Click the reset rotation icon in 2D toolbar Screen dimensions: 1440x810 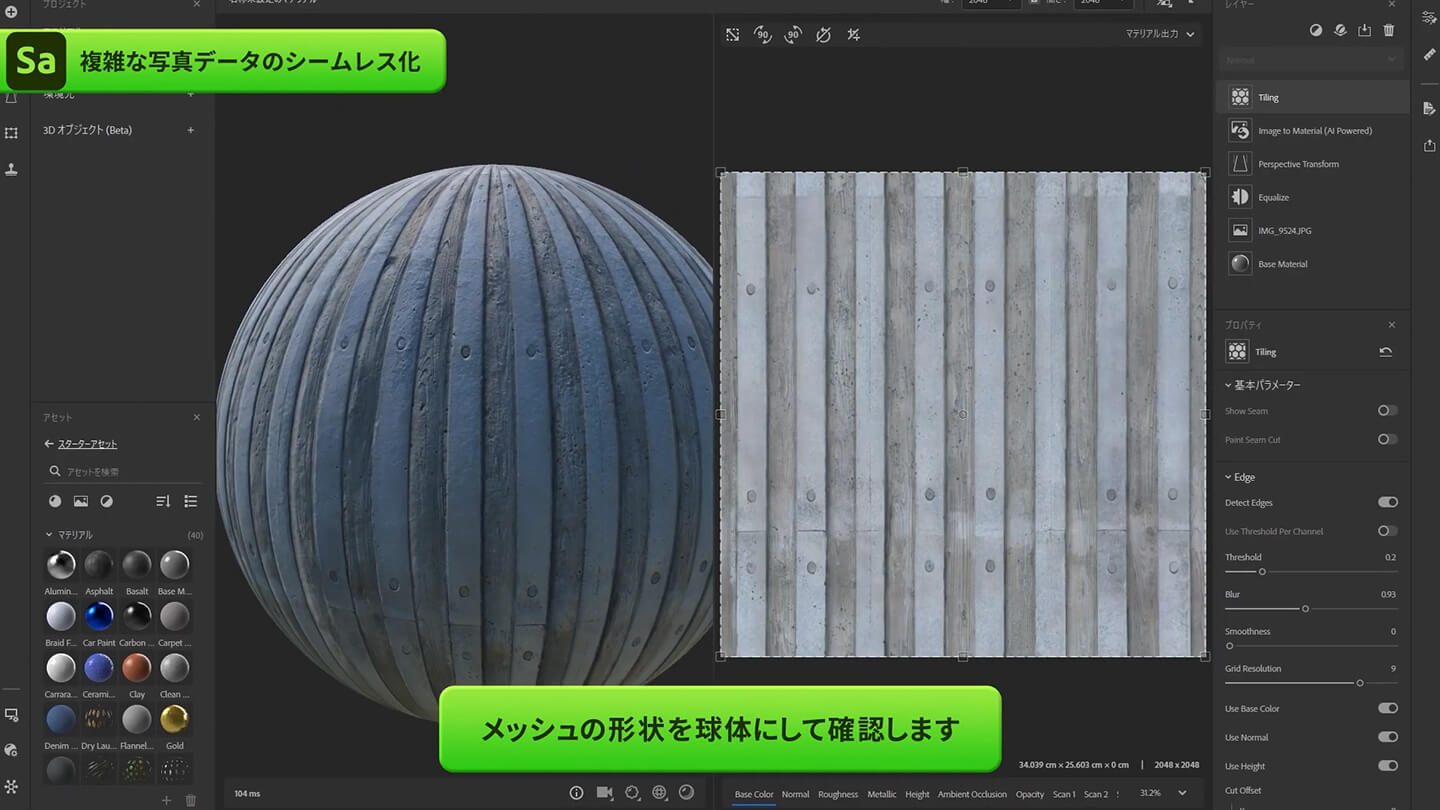(x=823, y=35)
